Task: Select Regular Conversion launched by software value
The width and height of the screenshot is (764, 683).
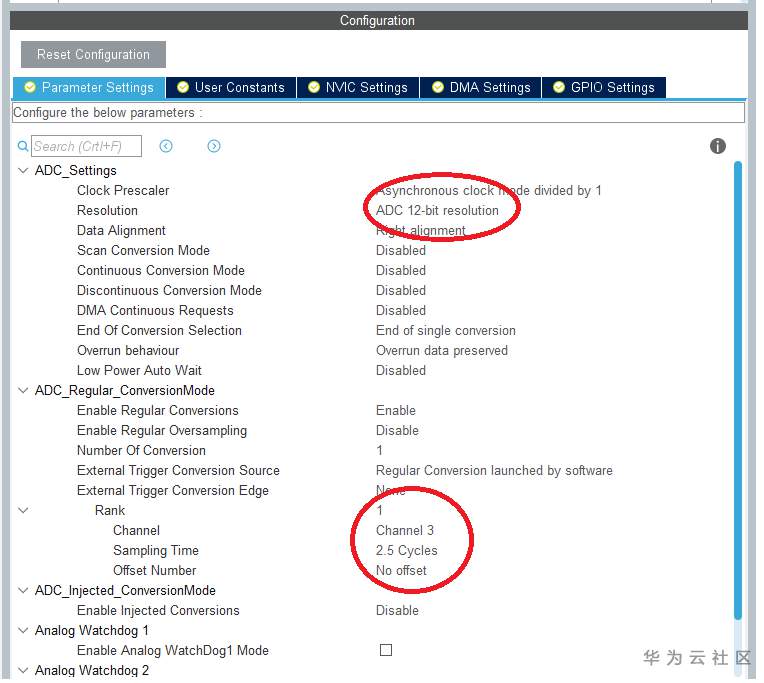Action: [494, 470]
